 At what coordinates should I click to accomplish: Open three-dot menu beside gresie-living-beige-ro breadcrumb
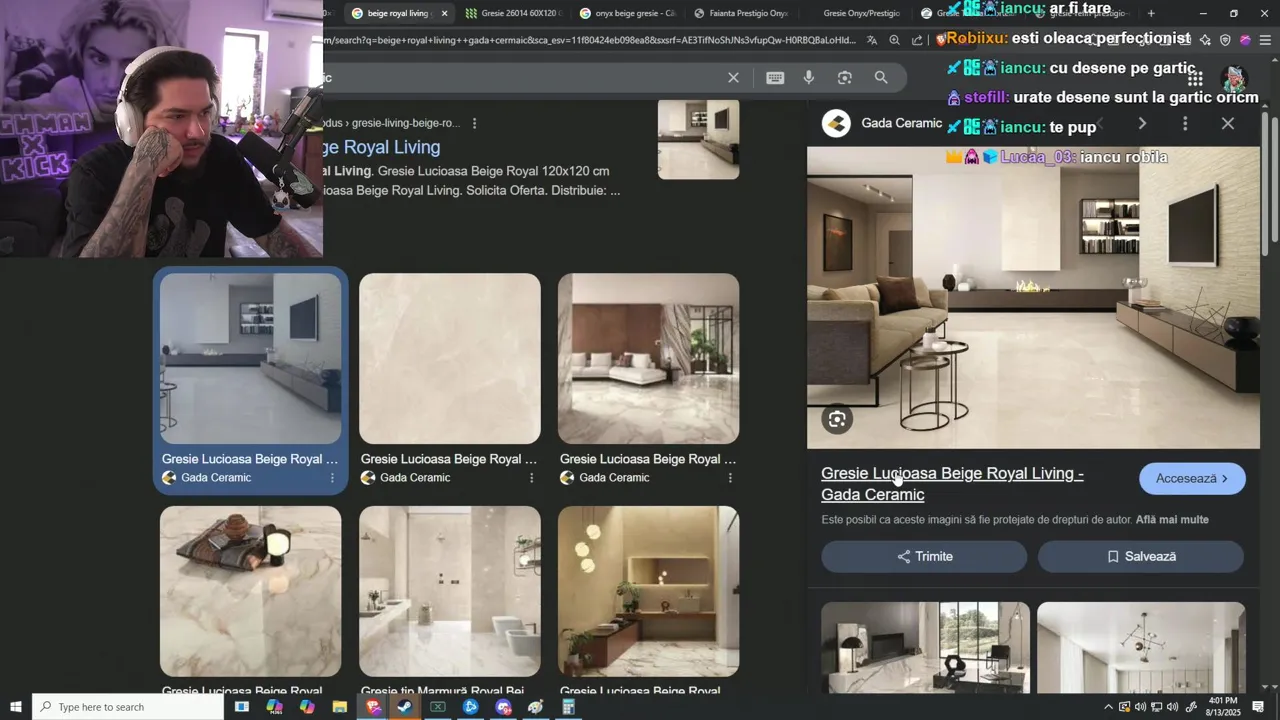coord(475,123)
